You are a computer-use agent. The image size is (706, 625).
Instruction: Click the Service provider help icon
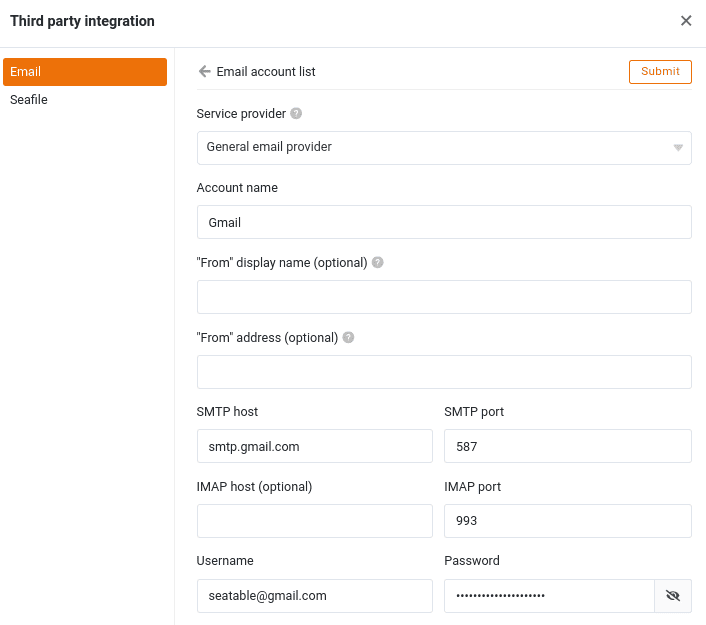(x=296, y=114)
